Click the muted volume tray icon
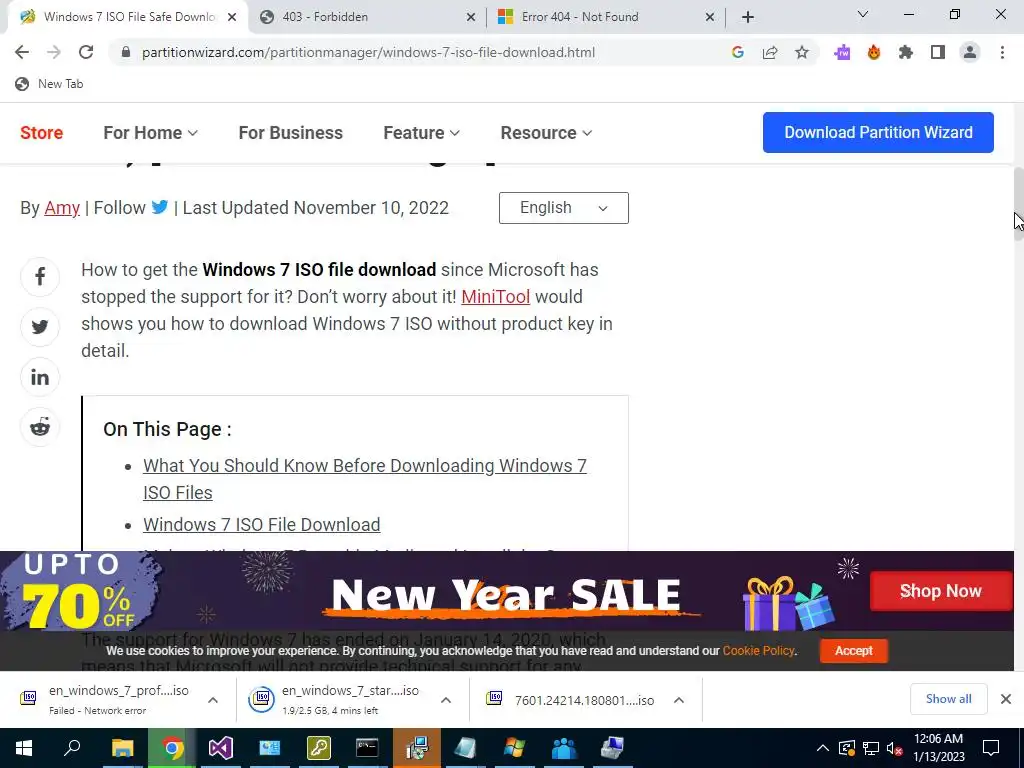 click(x=894, y=748)
